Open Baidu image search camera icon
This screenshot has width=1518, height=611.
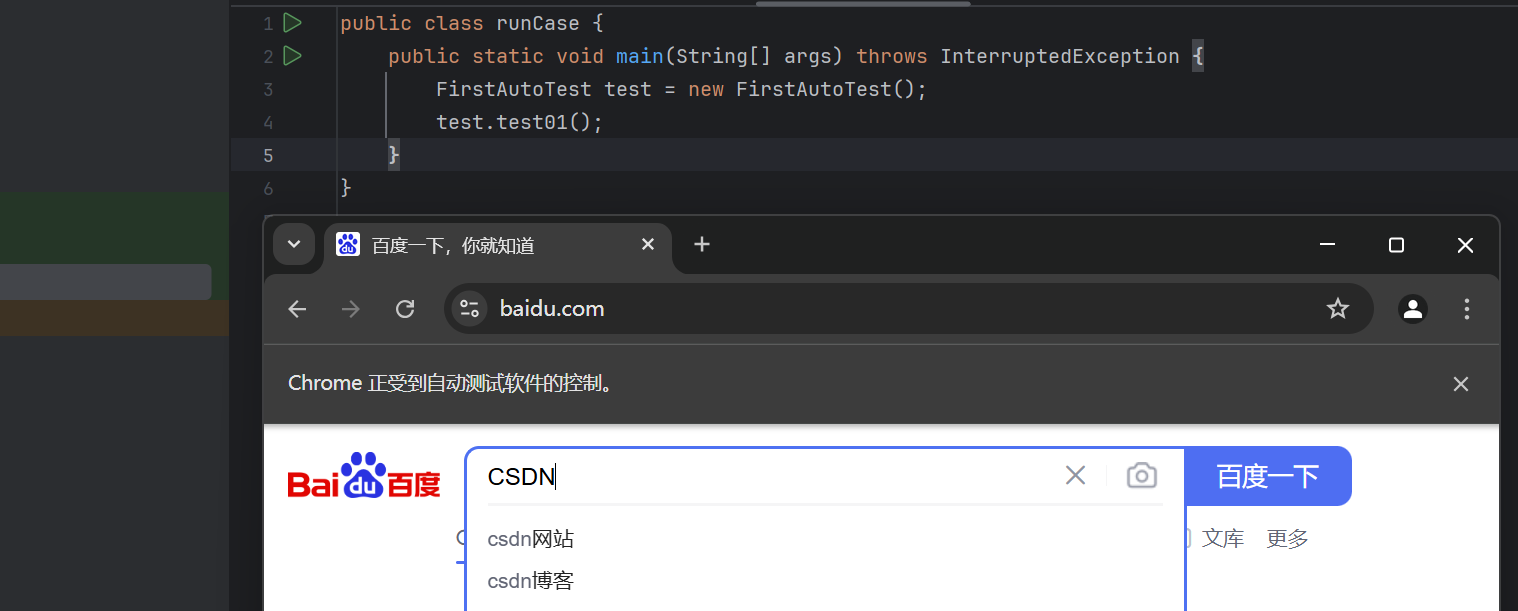click(1142, 476)
